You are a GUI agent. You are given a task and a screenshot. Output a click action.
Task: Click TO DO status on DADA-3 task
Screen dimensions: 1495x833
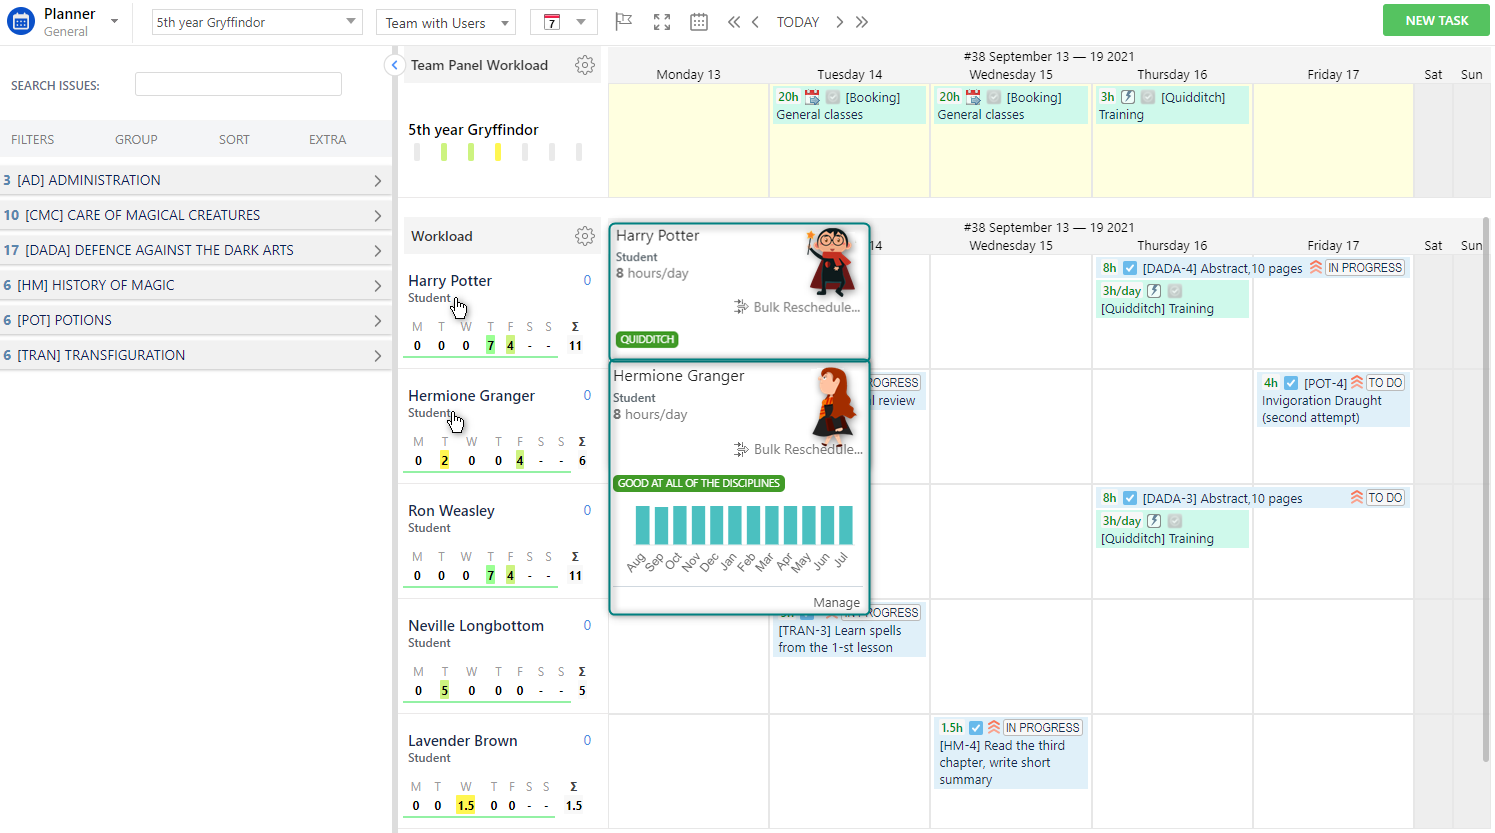coord(1385,498)
